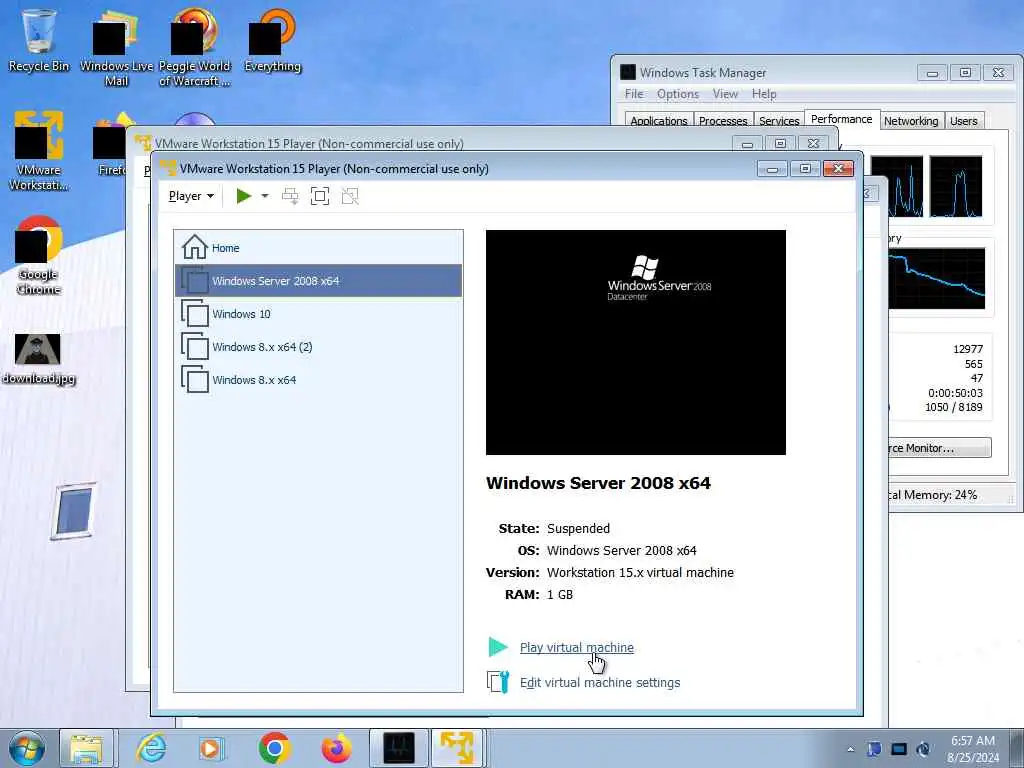Image resolution: width=1024 pixels, height=768 pixels.
Task: Open Windows Media Player from taskbar
Action: [211, 748]
